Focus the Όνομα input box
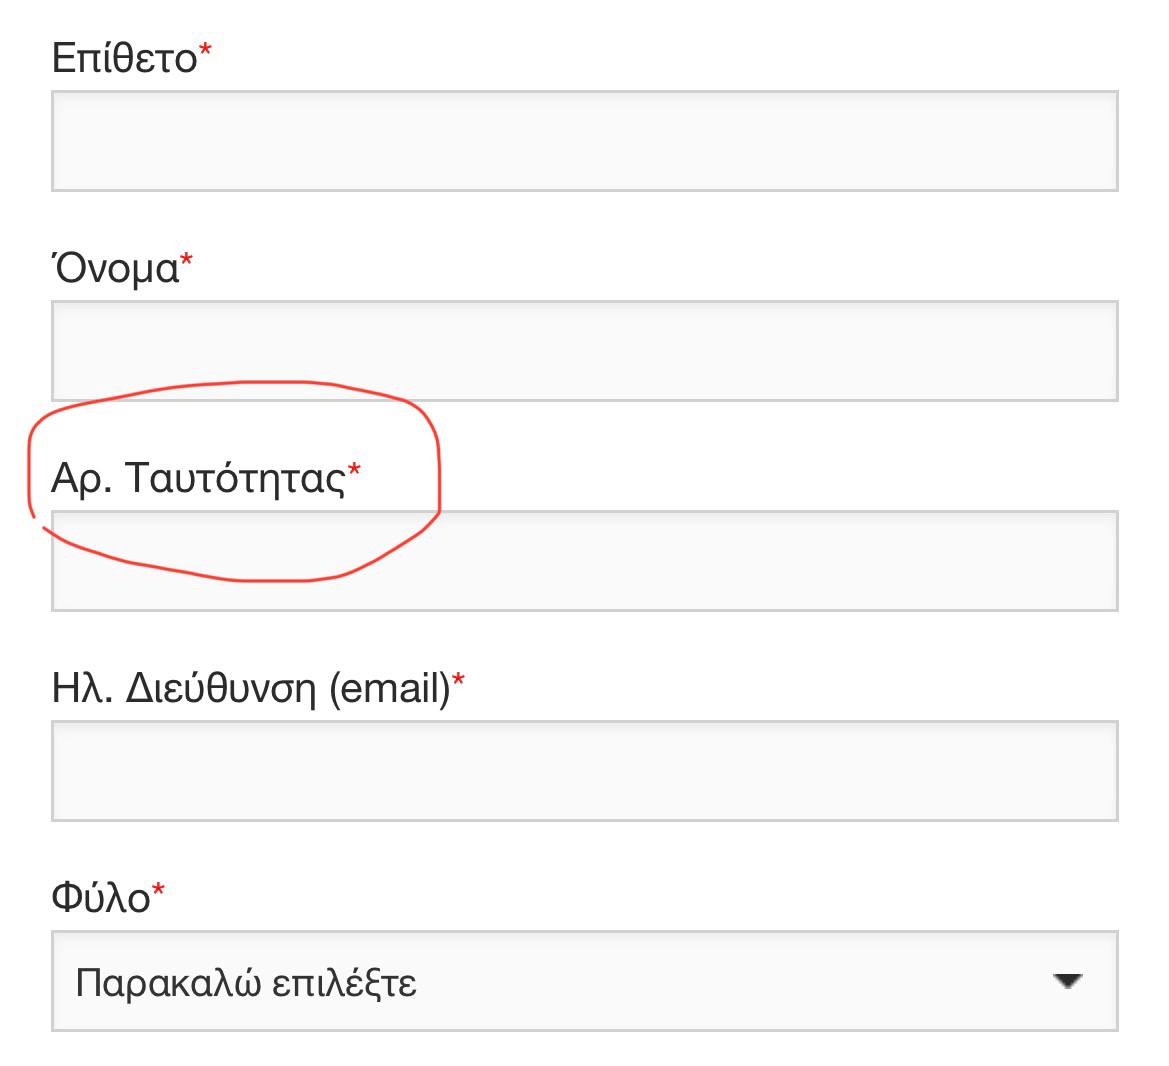 584,351
